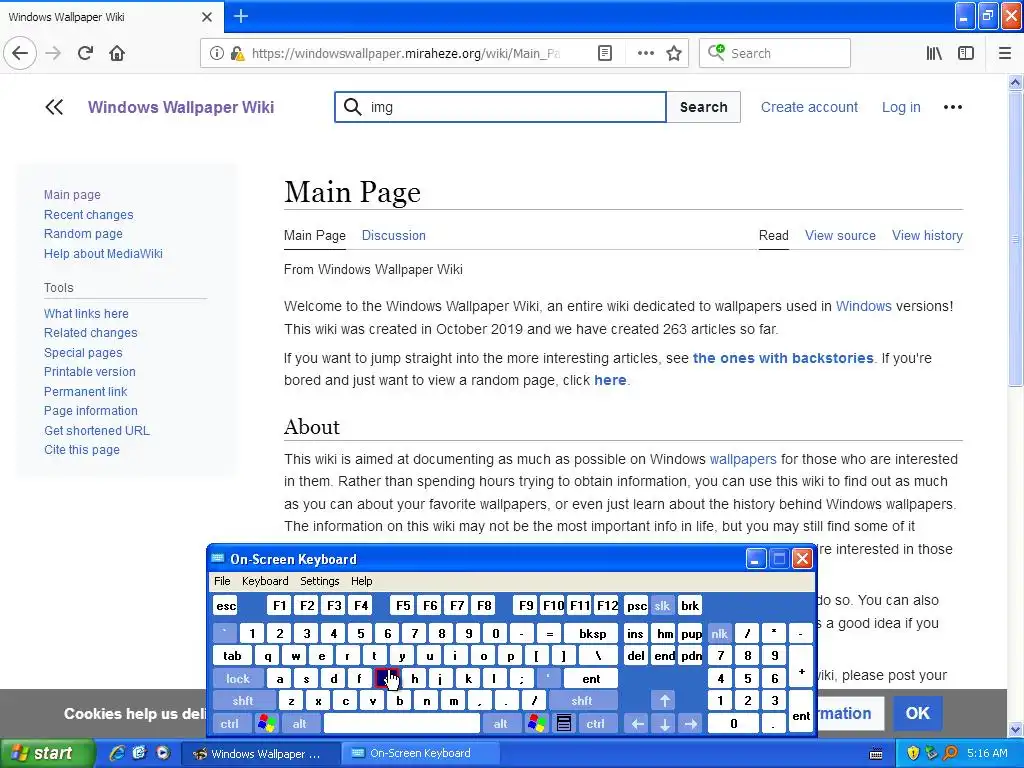Image resolution: width=1024 pixels, height=768 pixels.
Task: Click the esc key on On-Screen Keyboard
Action: [226, 605]
